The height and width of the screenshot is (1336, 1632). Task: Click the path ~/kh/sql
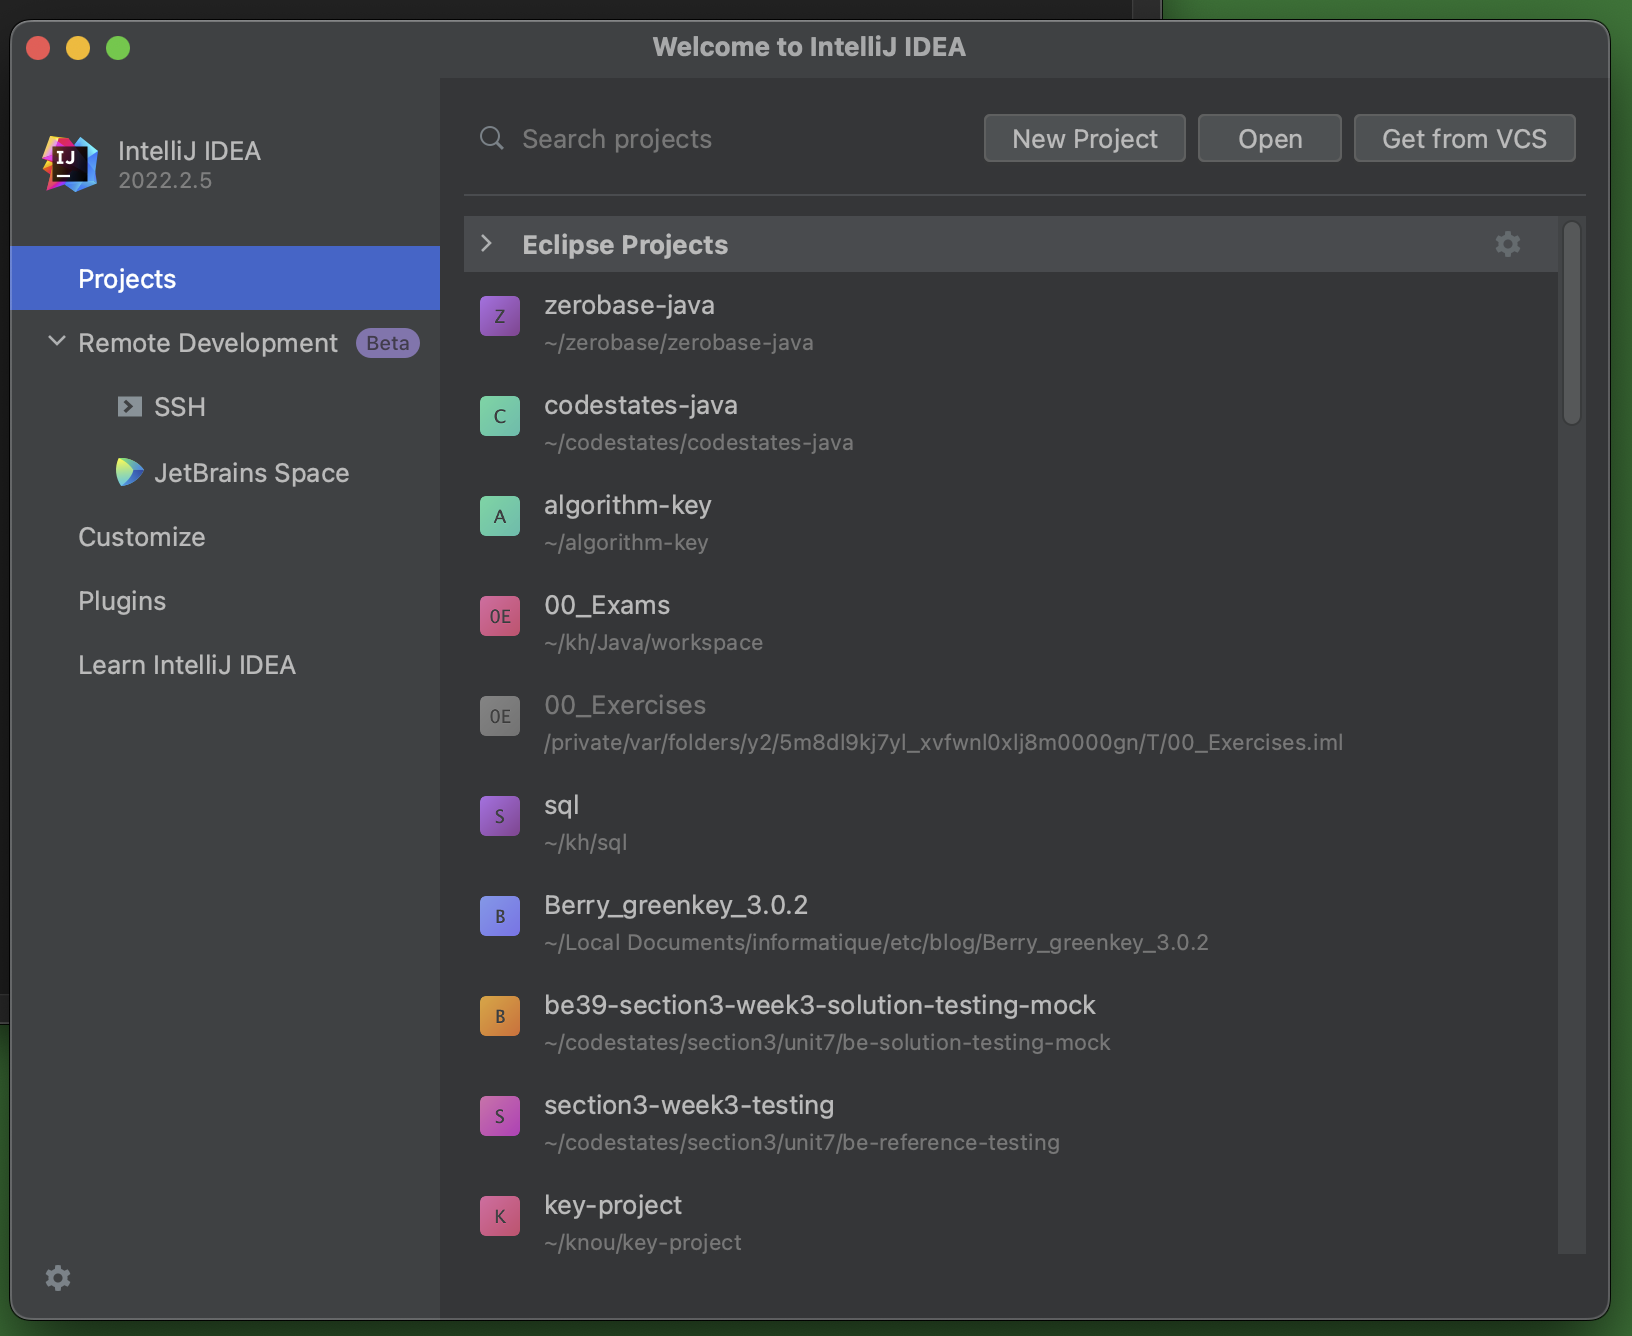(x=586, y=842)
